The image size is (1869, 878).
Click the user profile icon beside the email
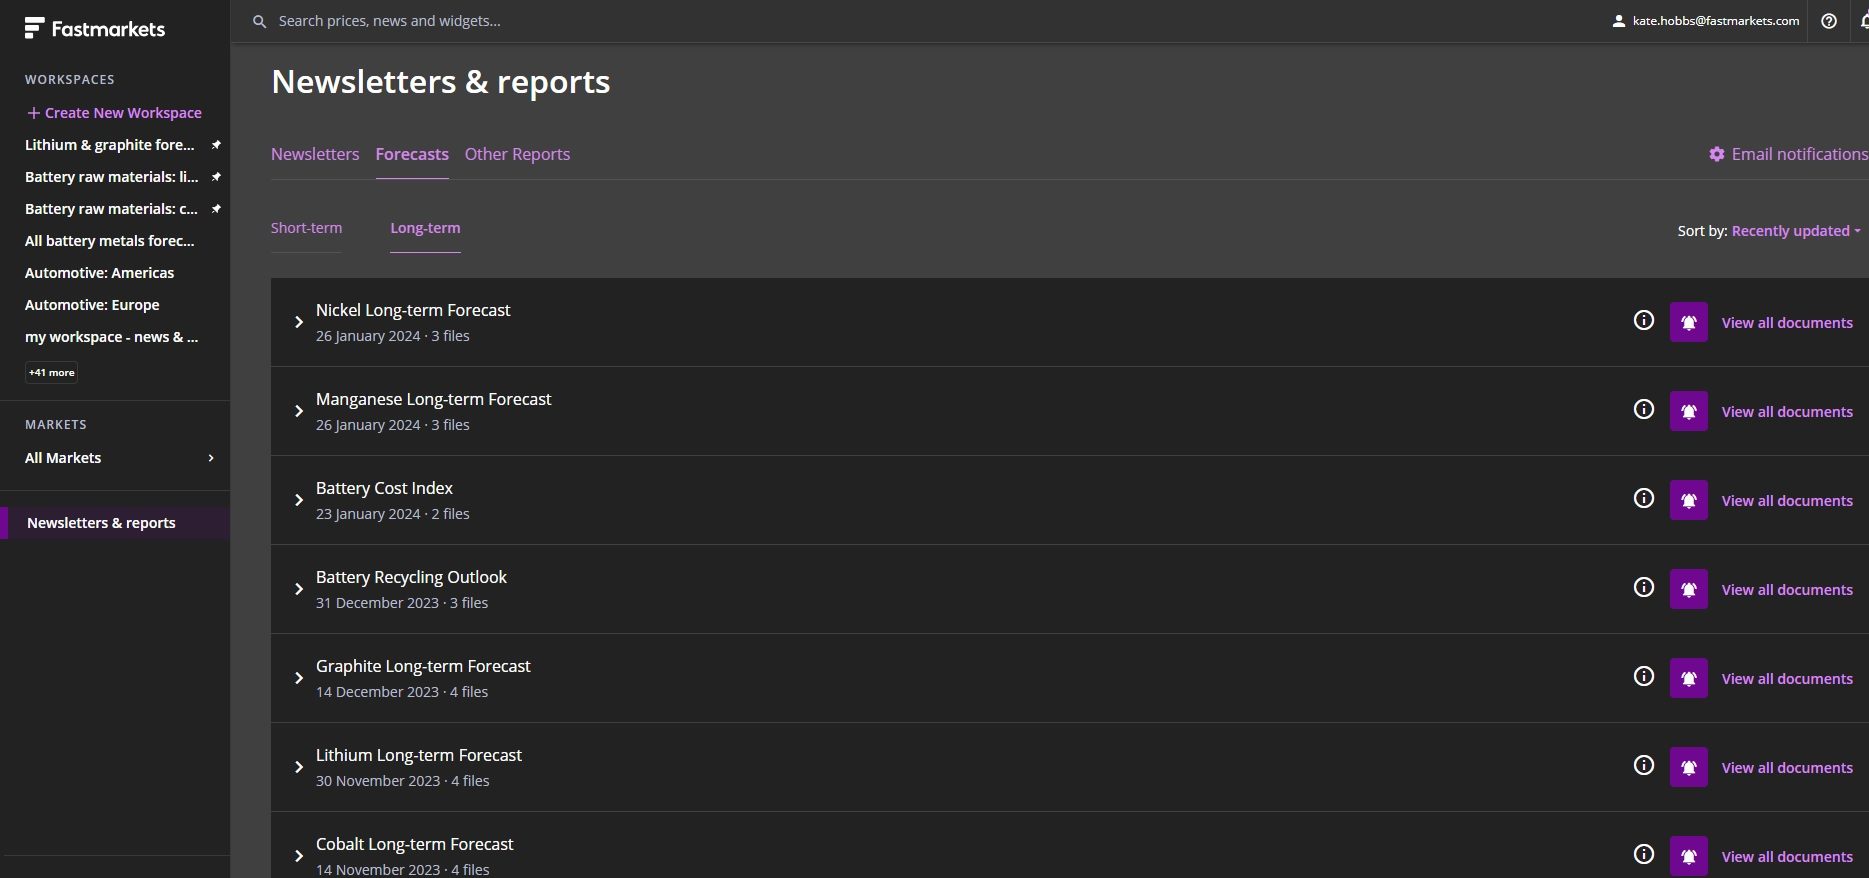pos(1619,21)
